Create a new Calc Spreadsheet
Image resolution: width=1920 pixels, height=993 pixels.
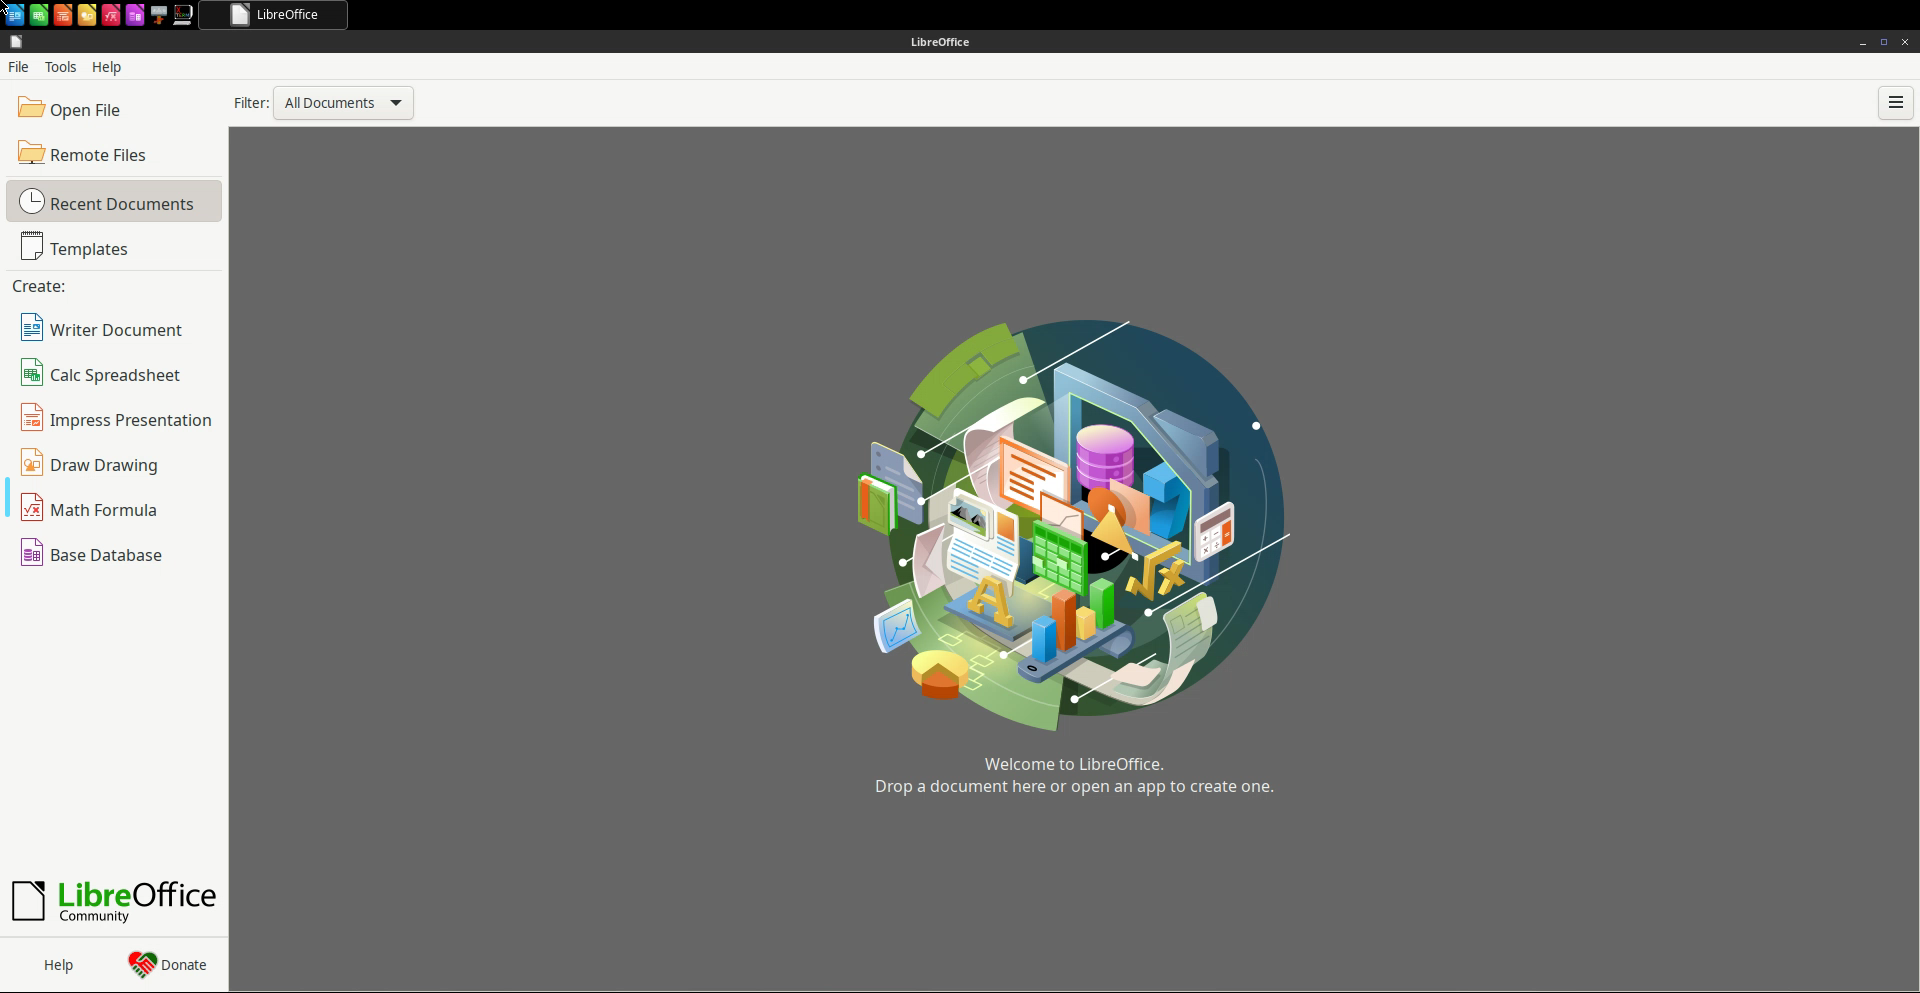tap(114, 375)
